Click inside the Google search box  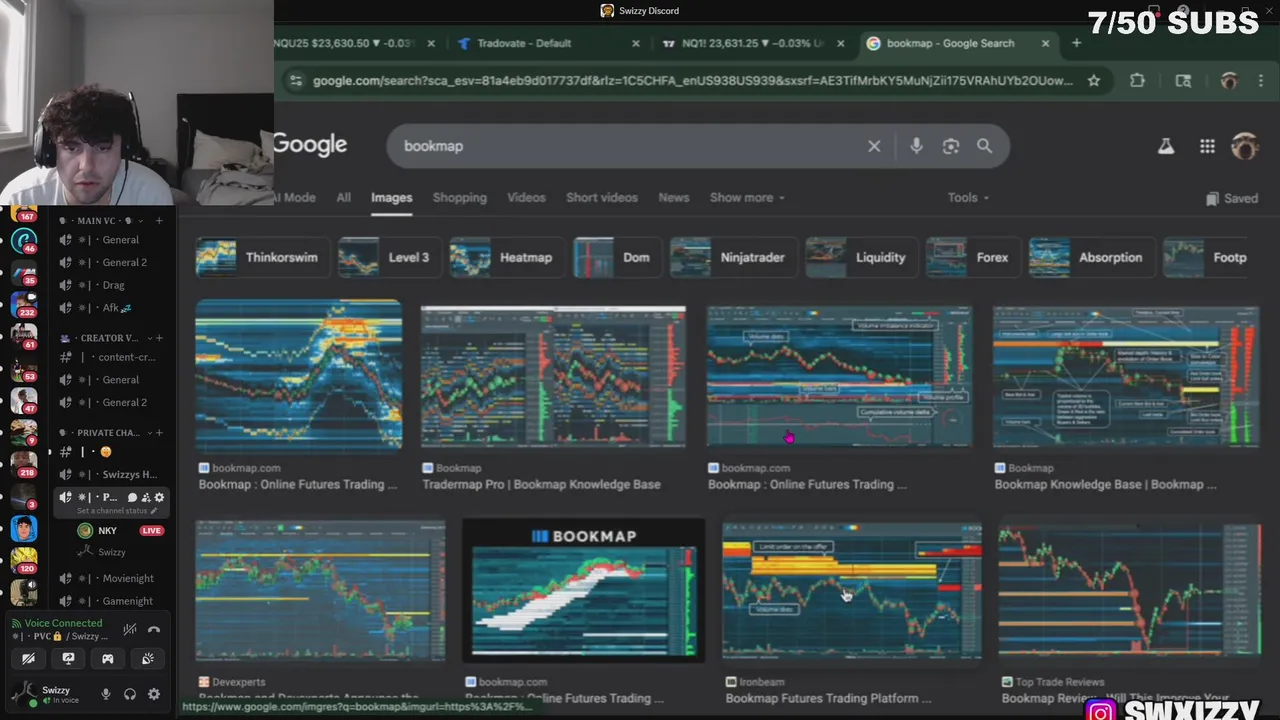point(630,146)
